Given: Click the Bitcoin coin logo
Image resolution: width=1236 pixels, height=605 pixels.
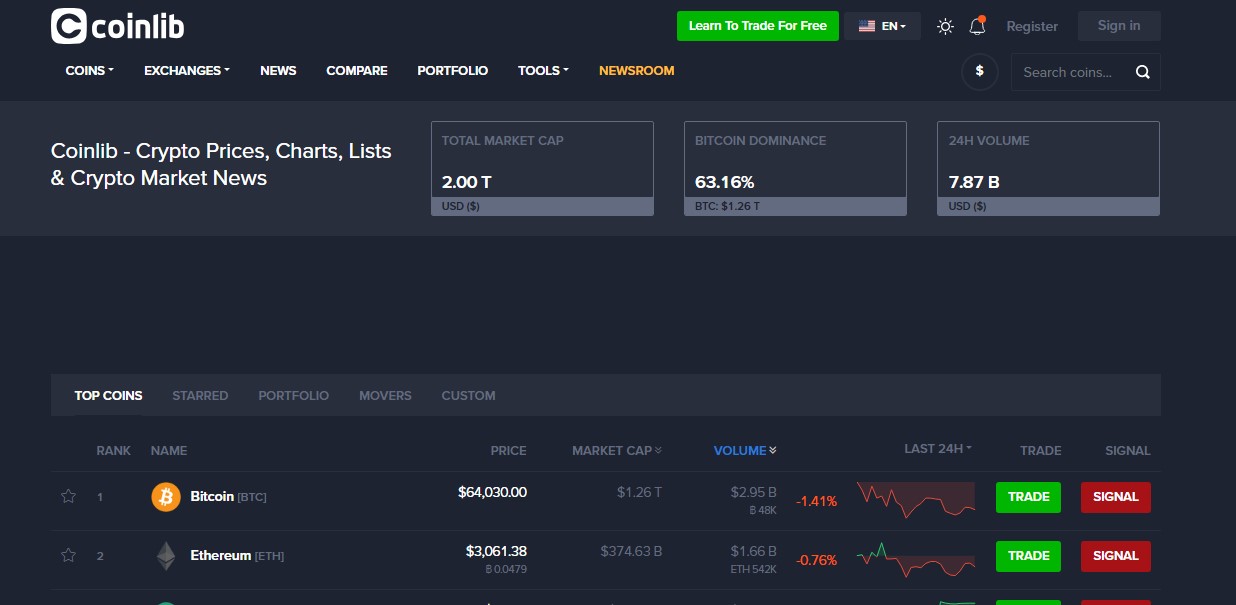Looking at the screenshot, I should pyautogui.click(x=165, y=496).
